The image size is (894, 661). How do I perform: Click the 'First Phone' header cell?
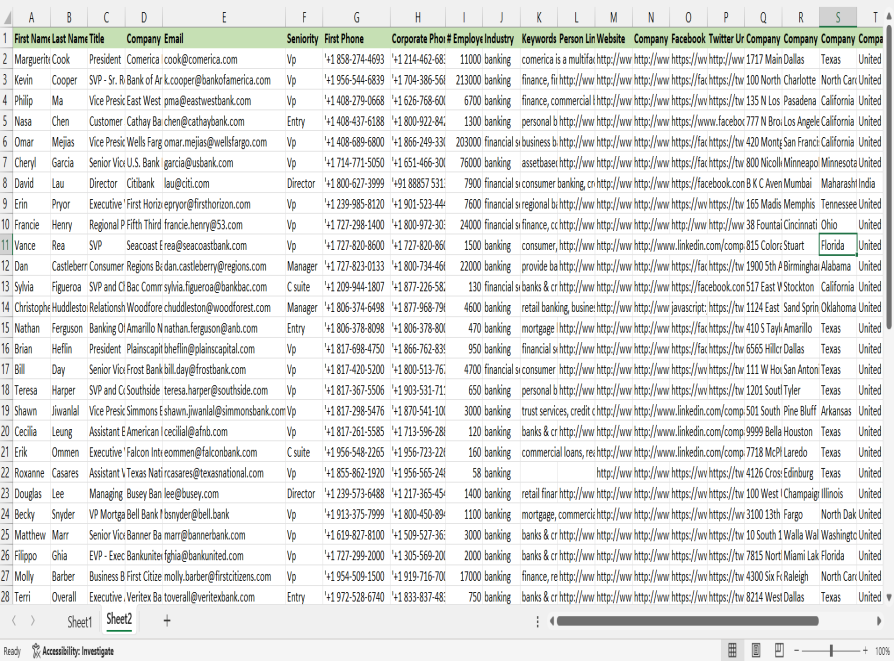(x=356, y=39)
